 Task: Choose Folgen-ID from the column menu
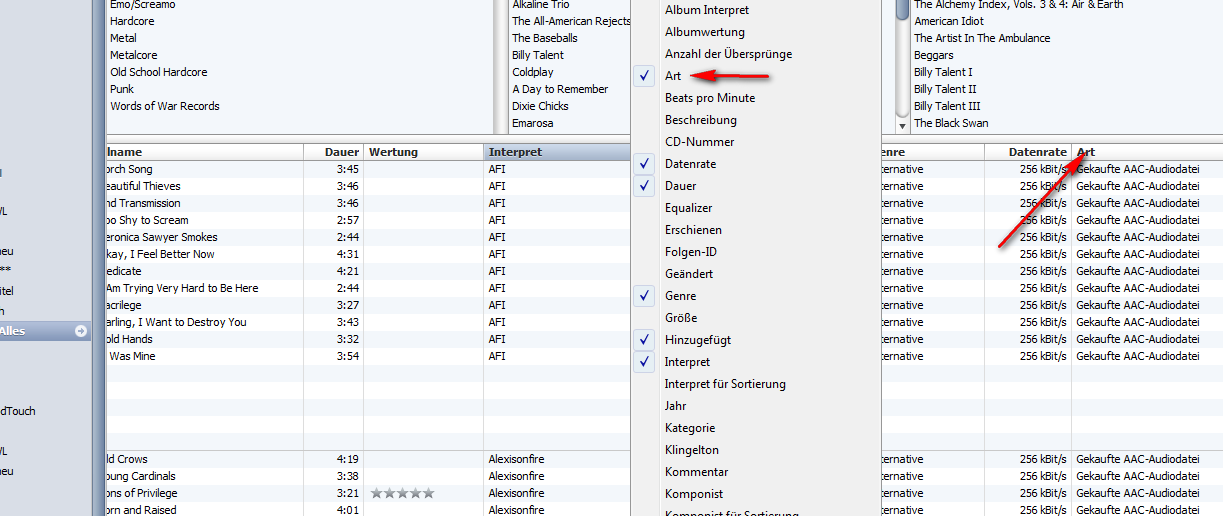coord(690,252)
